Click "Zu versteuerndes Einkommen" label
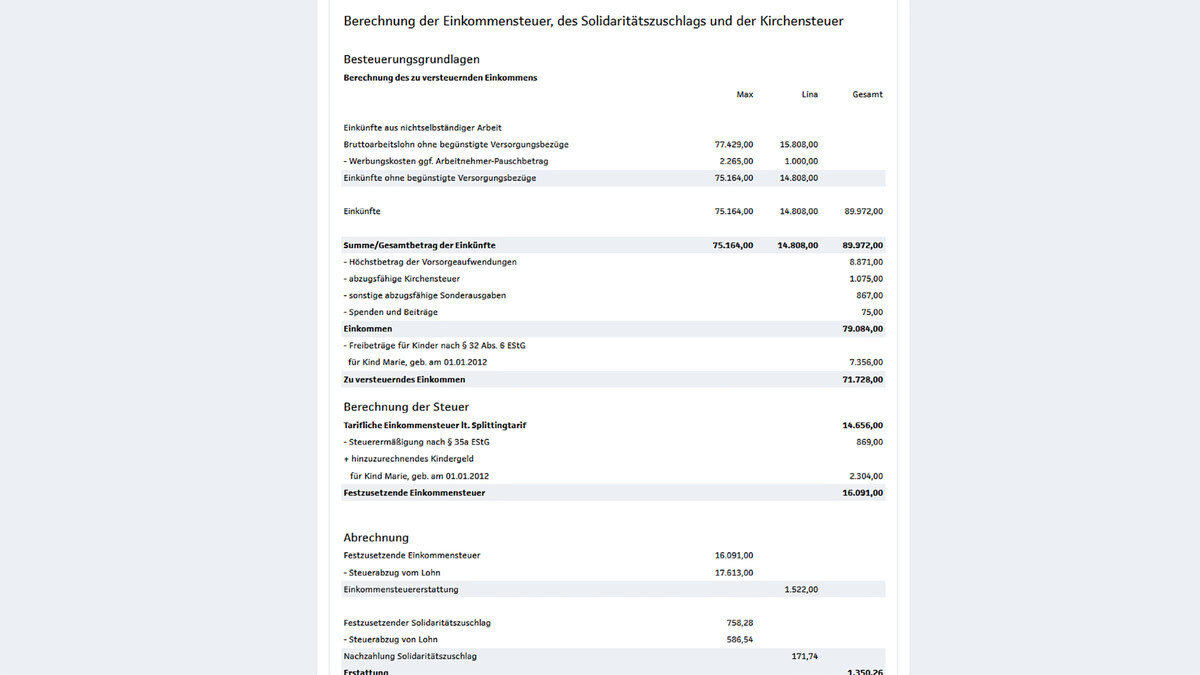This screenshot has height=675, width=1200. pos(405,380)
